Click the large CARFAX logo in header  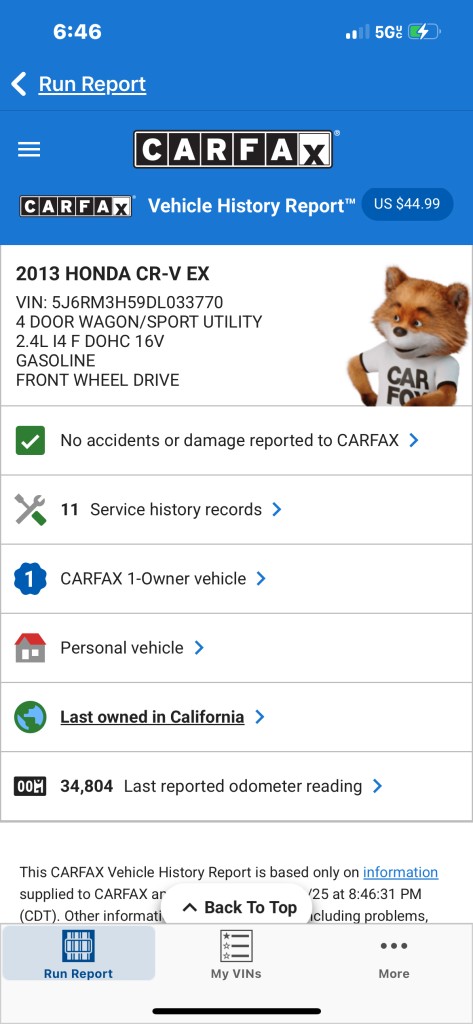point(233,150)
